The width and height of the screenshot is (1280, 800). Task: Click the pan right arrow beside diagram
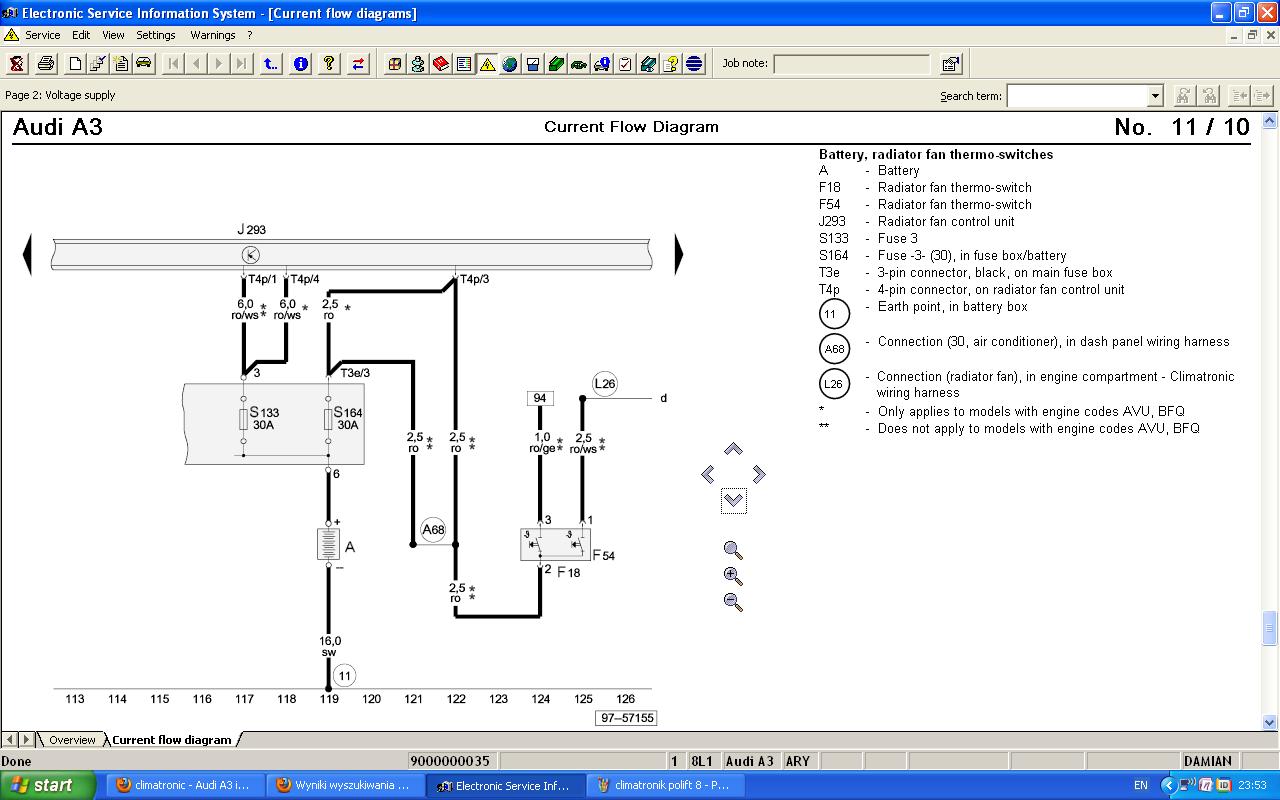coord(758,474)
